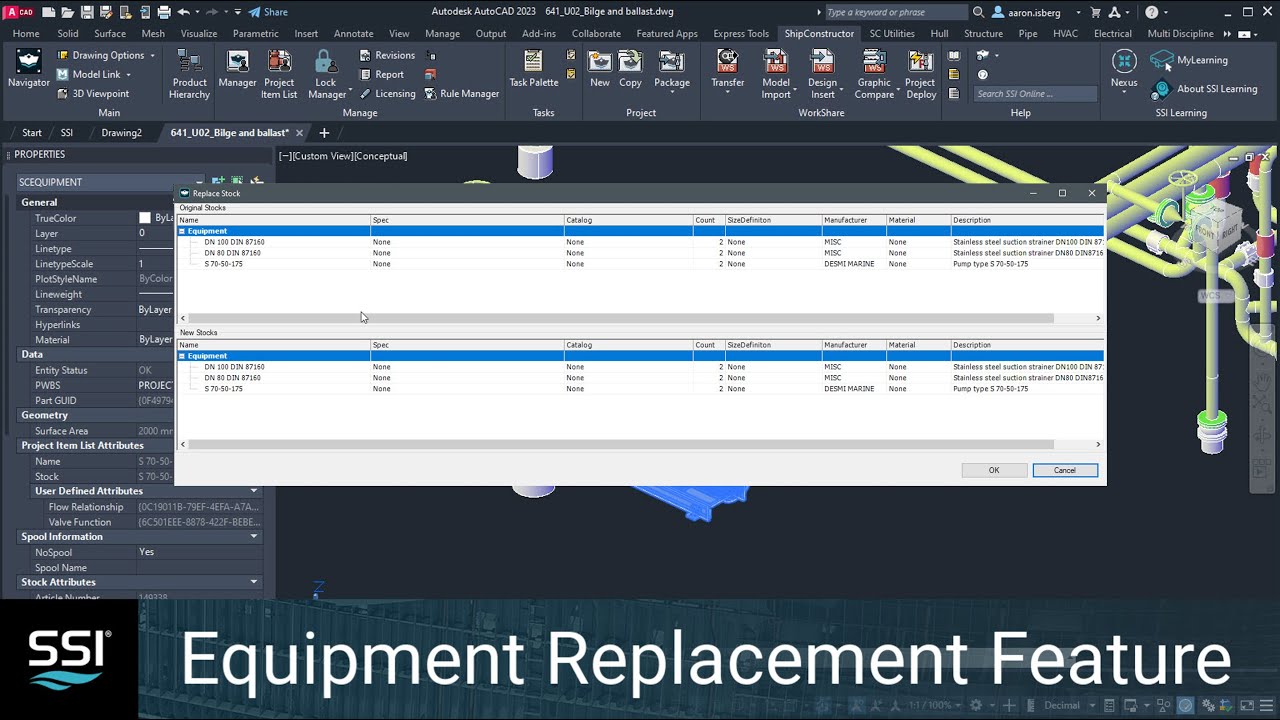This screenshot has width=1280, height=720.
Task: Open Rule Manager
Action: (x=461, y=93)
